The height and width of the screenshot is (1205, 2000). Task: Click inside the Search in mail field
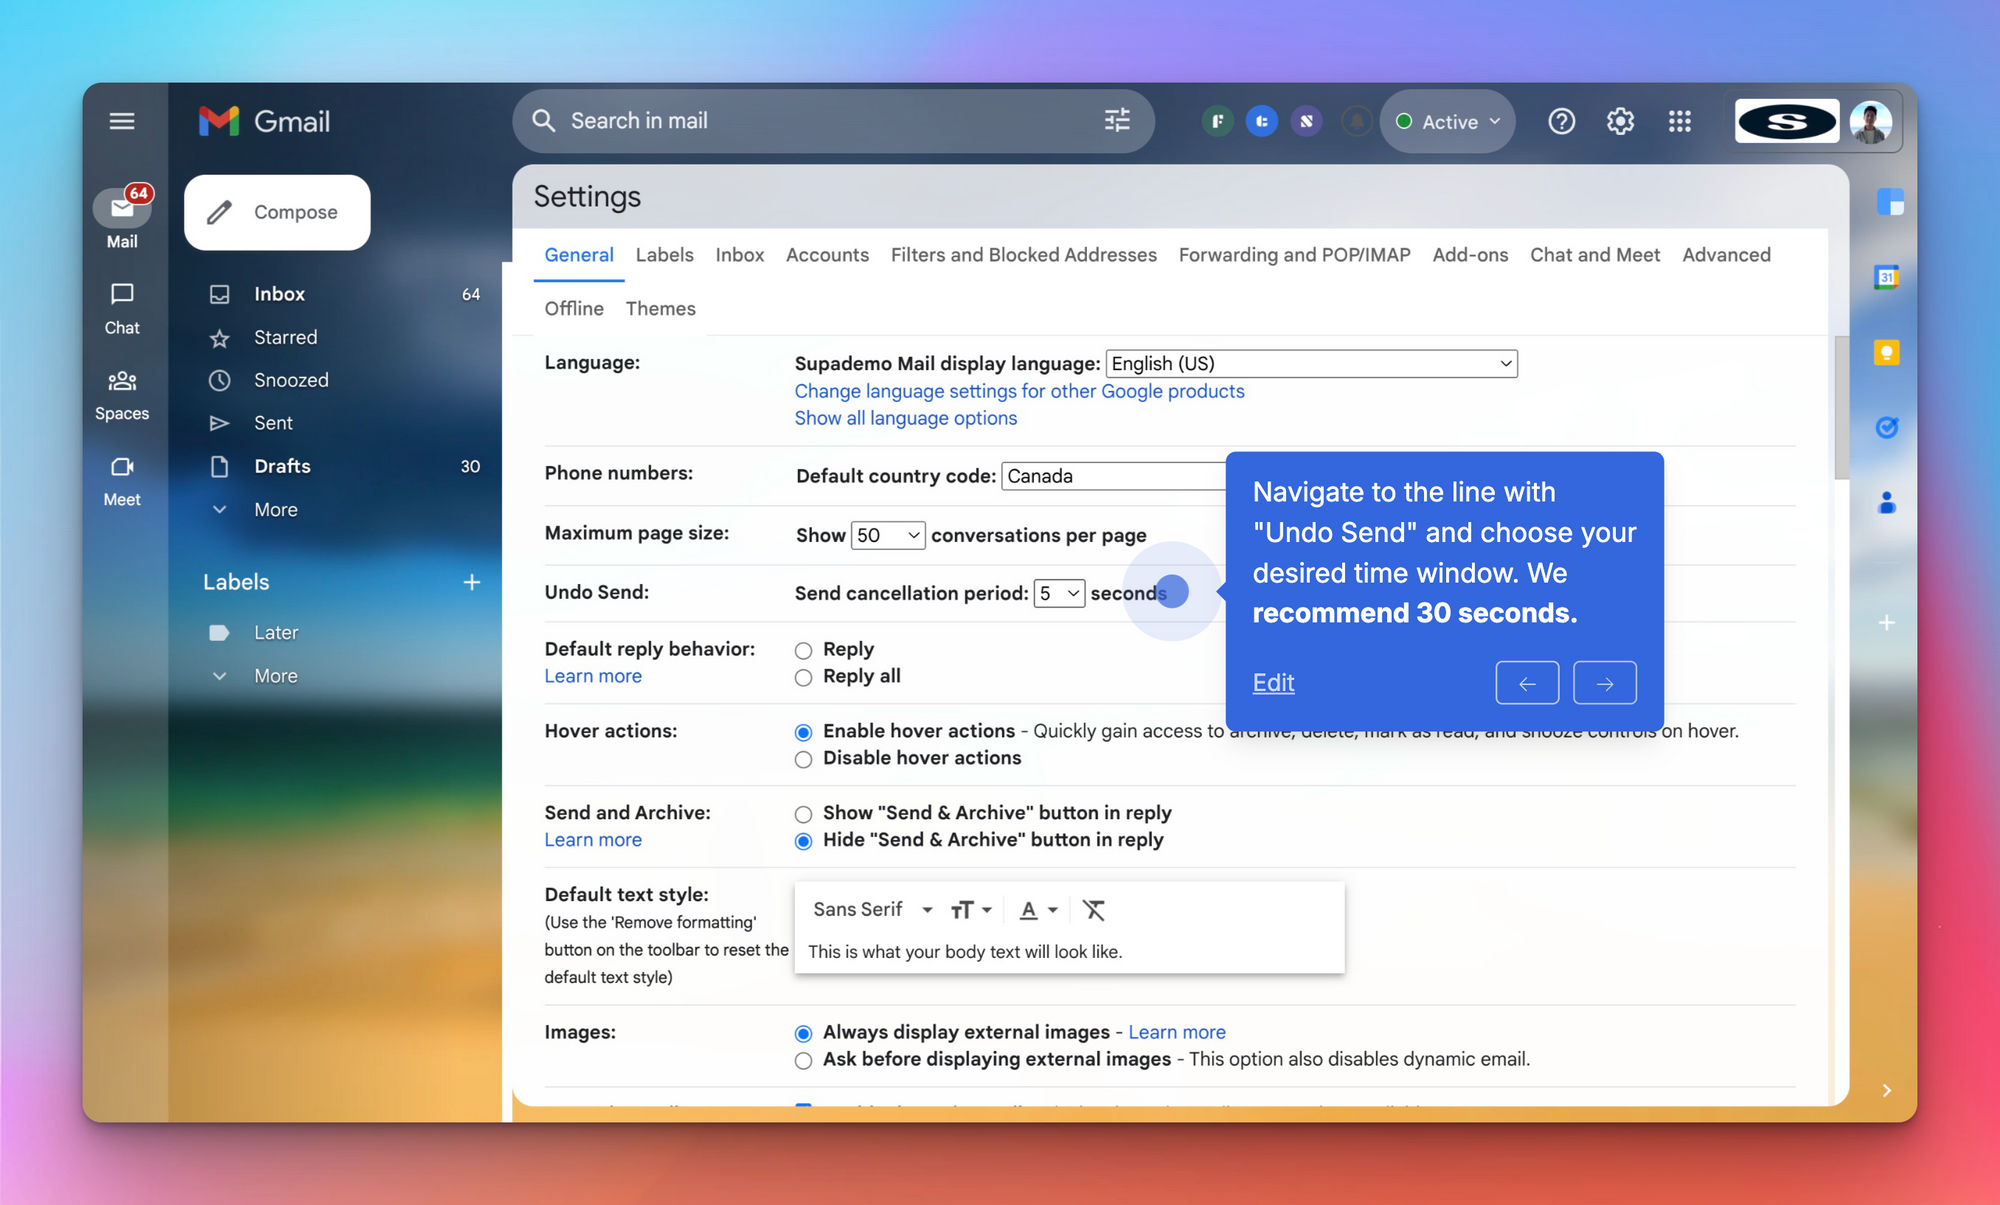tap(800, 121)
